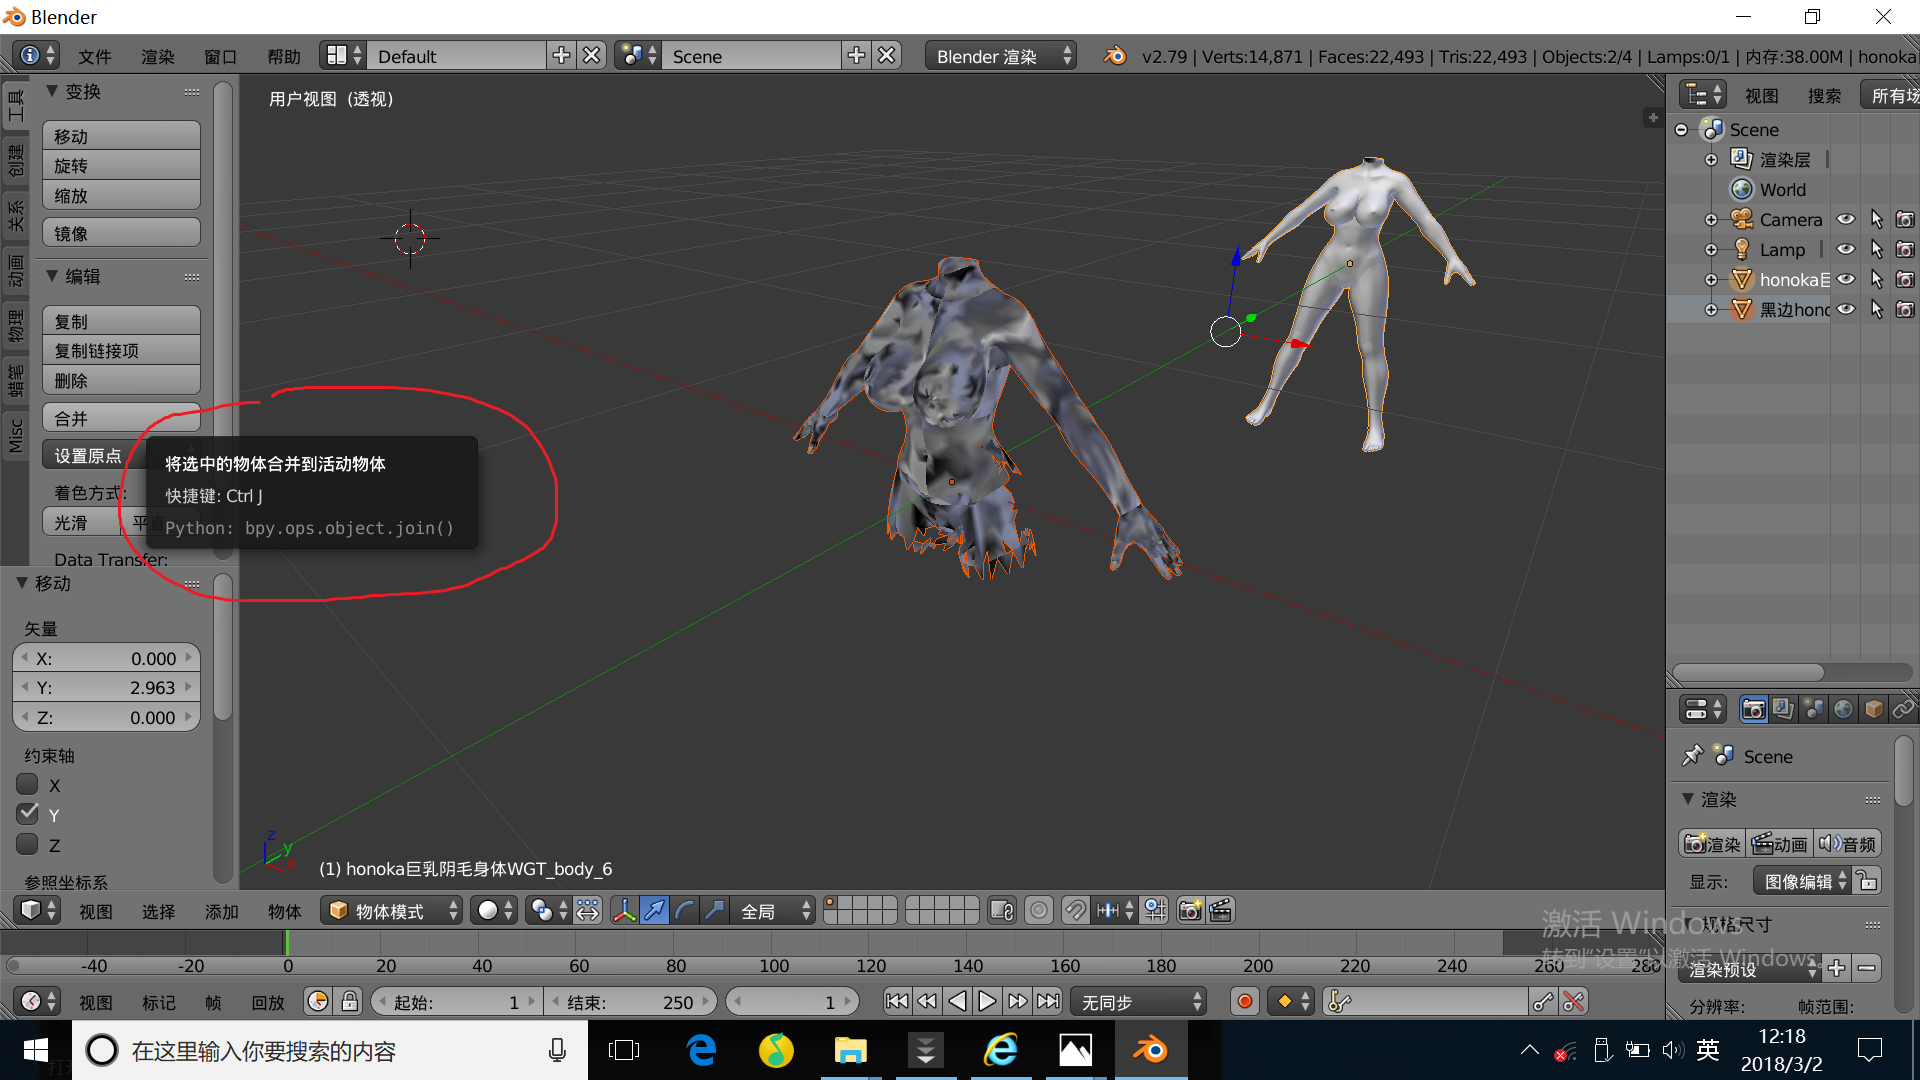Click the 镜像 button

tap(121, 233)
